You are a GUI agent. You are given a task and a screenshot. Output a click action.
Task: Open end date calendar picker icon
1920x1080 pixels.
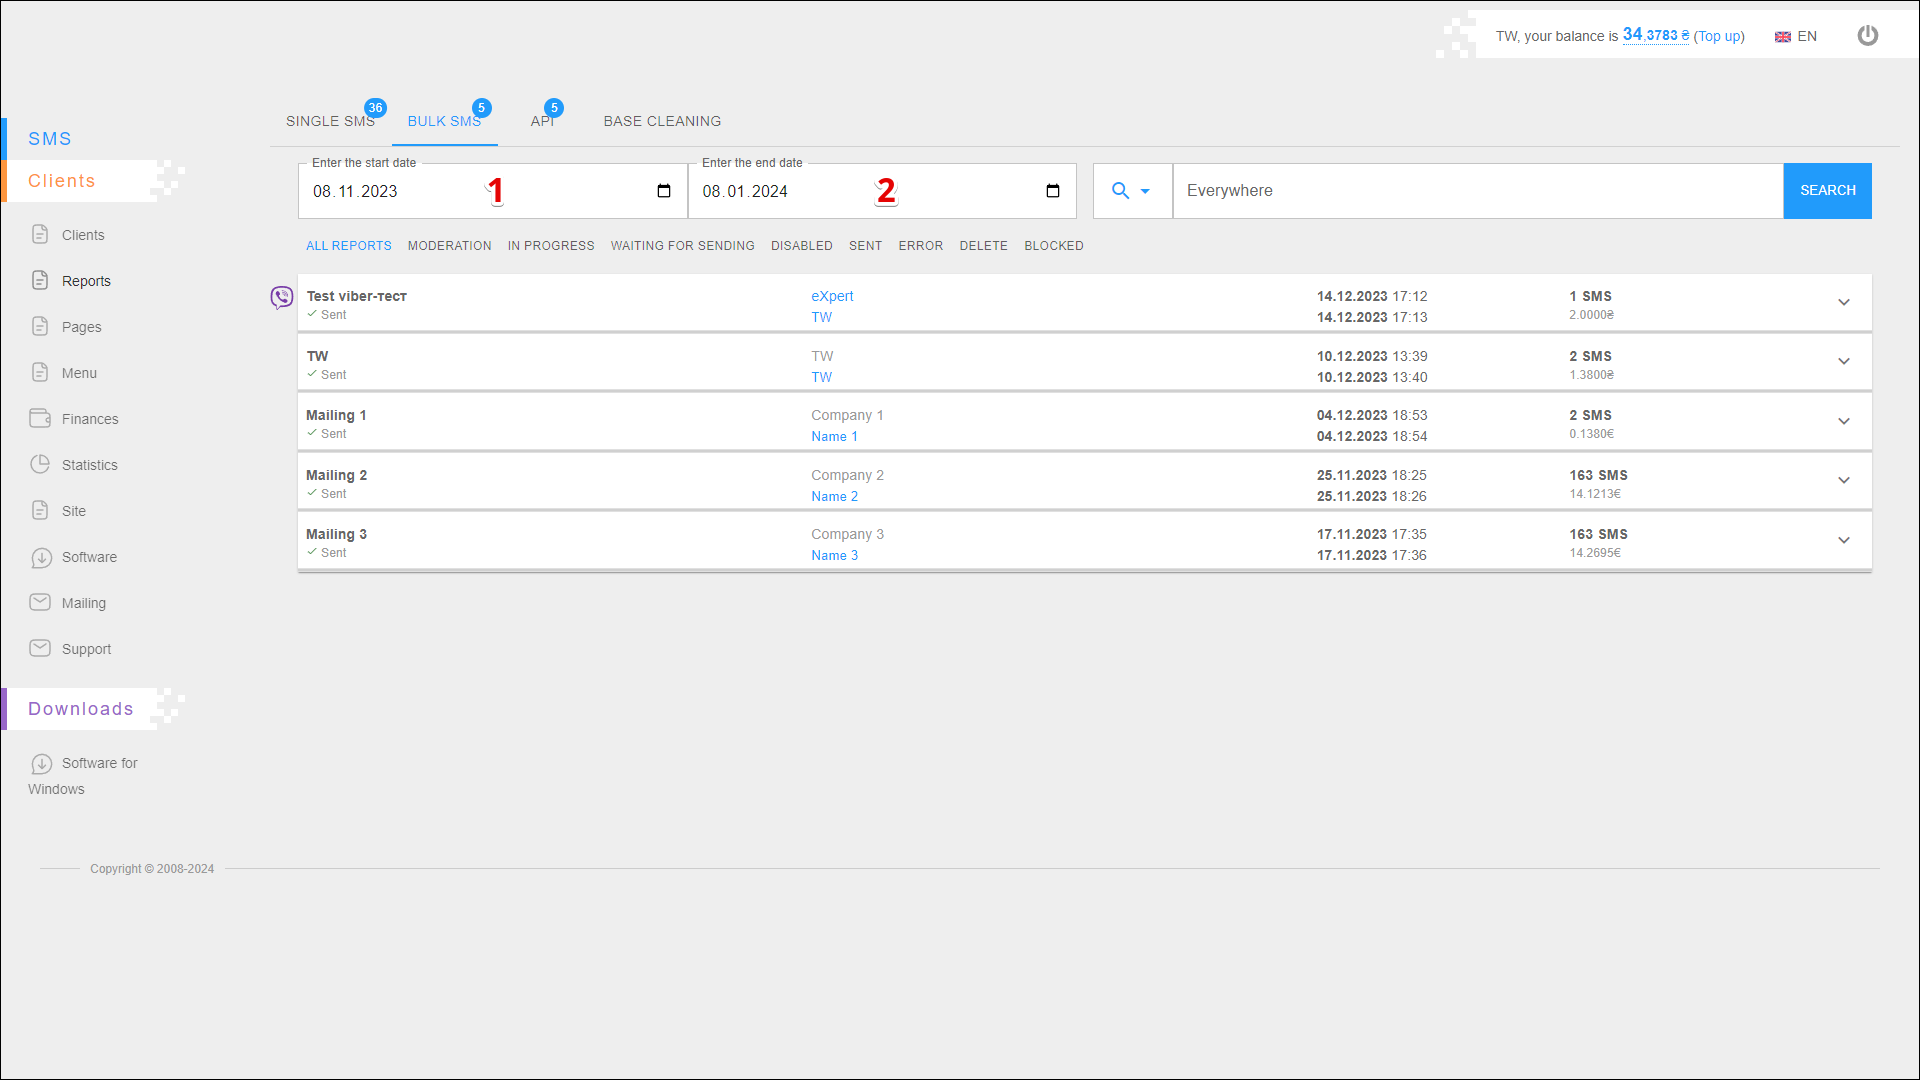tap(1053, 191)
